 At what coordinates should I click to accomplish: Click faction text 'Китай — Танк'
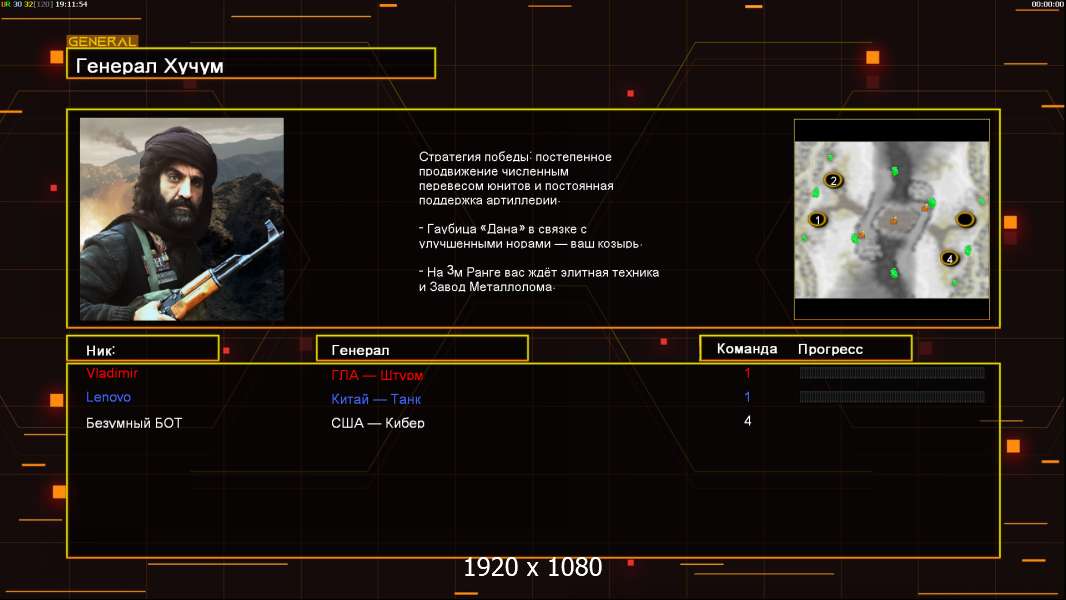376,399
